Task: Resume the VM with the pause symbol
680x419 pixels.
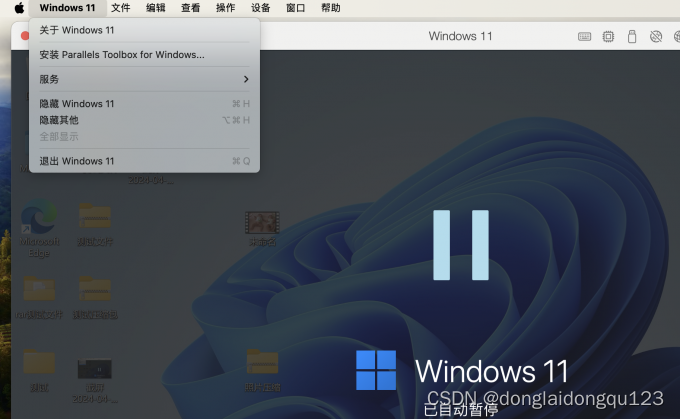Action: click(x=461, y=245)
